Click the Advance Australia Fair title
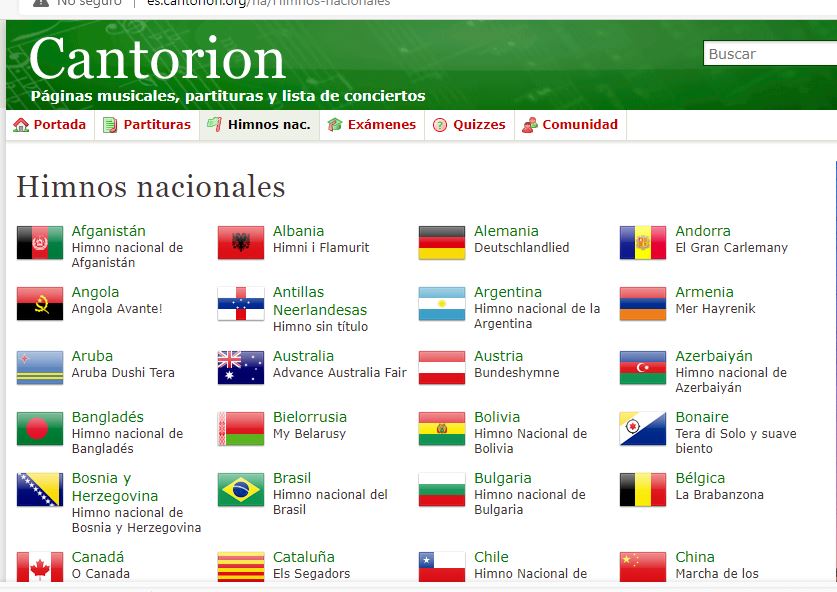Viewport: 837px width, 592px height. [x=339, y=373]
